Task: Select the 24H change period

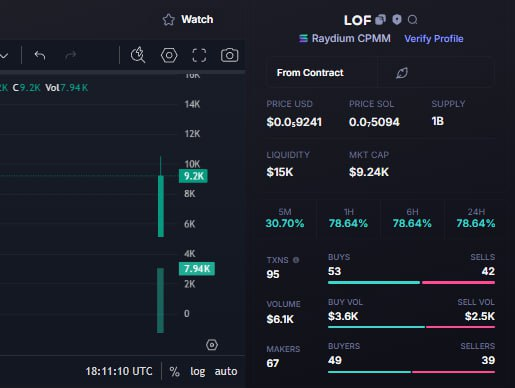Action: pos(476,218)
